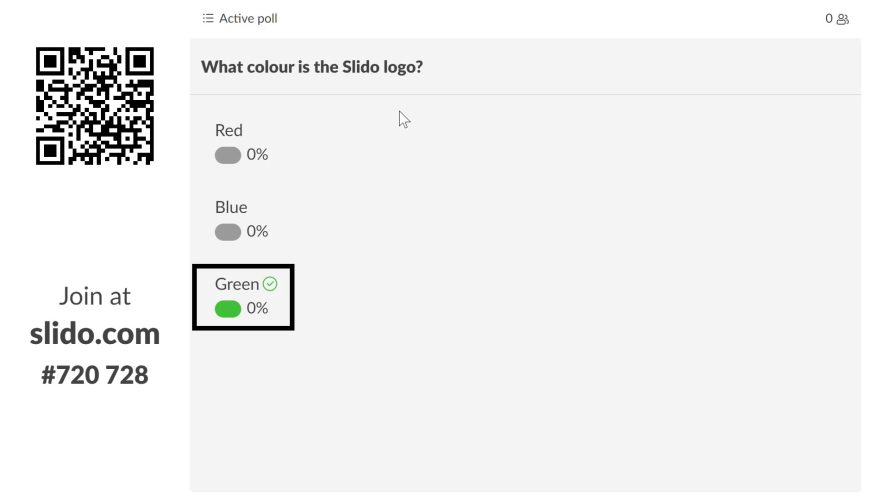Click the Active poll label
Image resolution: width=889 pixels, height=500 pixels.
248,18
